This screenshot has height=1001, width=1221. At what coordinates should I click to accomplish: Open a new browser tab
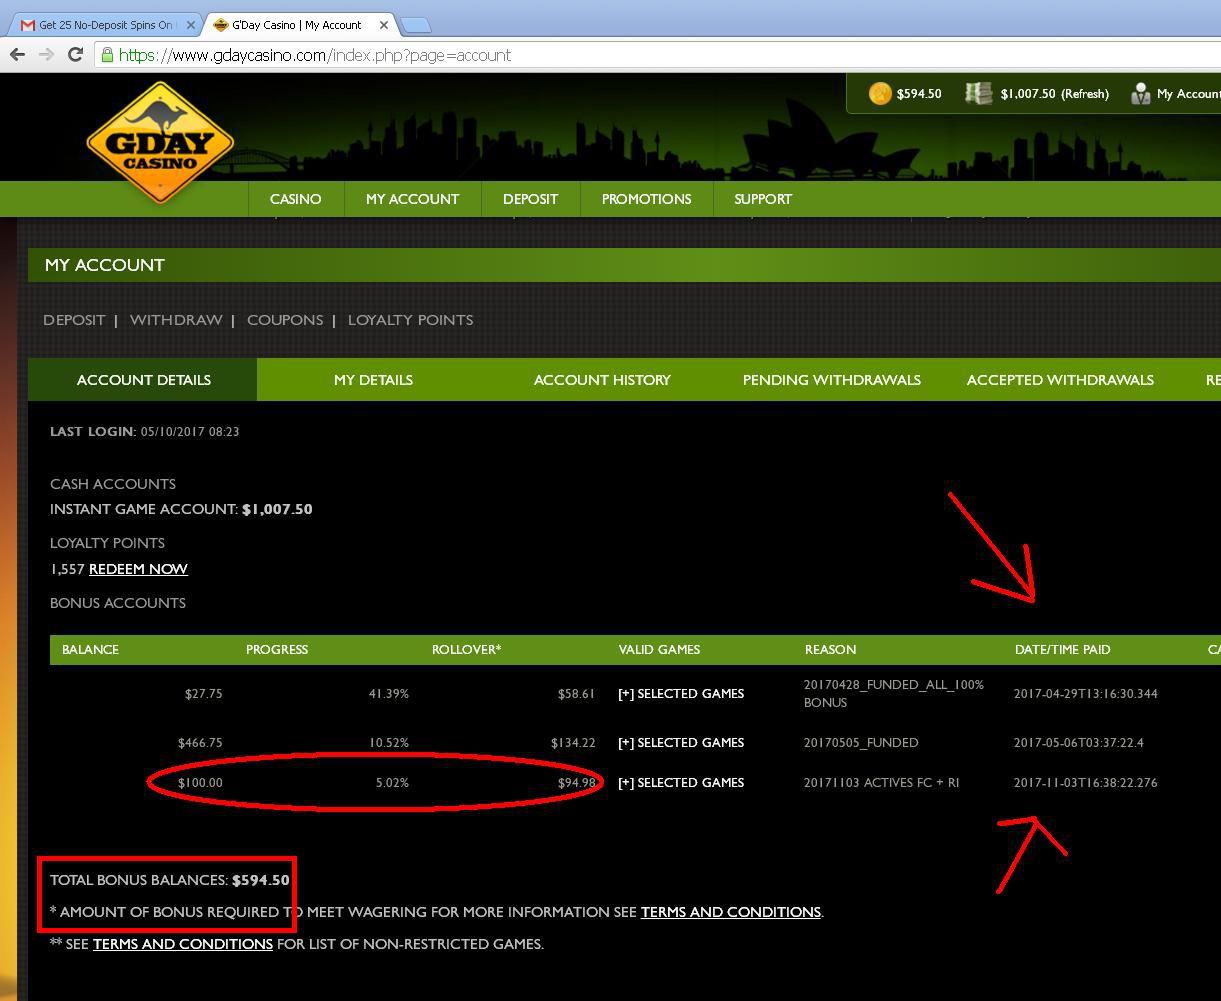point(415,25)
